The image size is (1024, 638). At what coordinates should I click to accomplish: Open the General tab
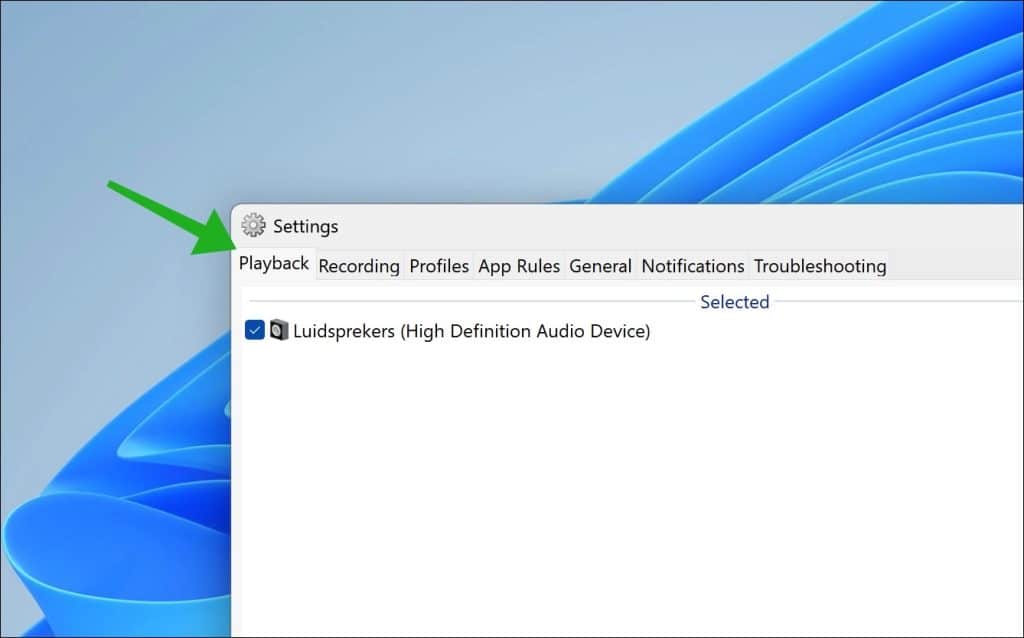[x=600, y=266]
